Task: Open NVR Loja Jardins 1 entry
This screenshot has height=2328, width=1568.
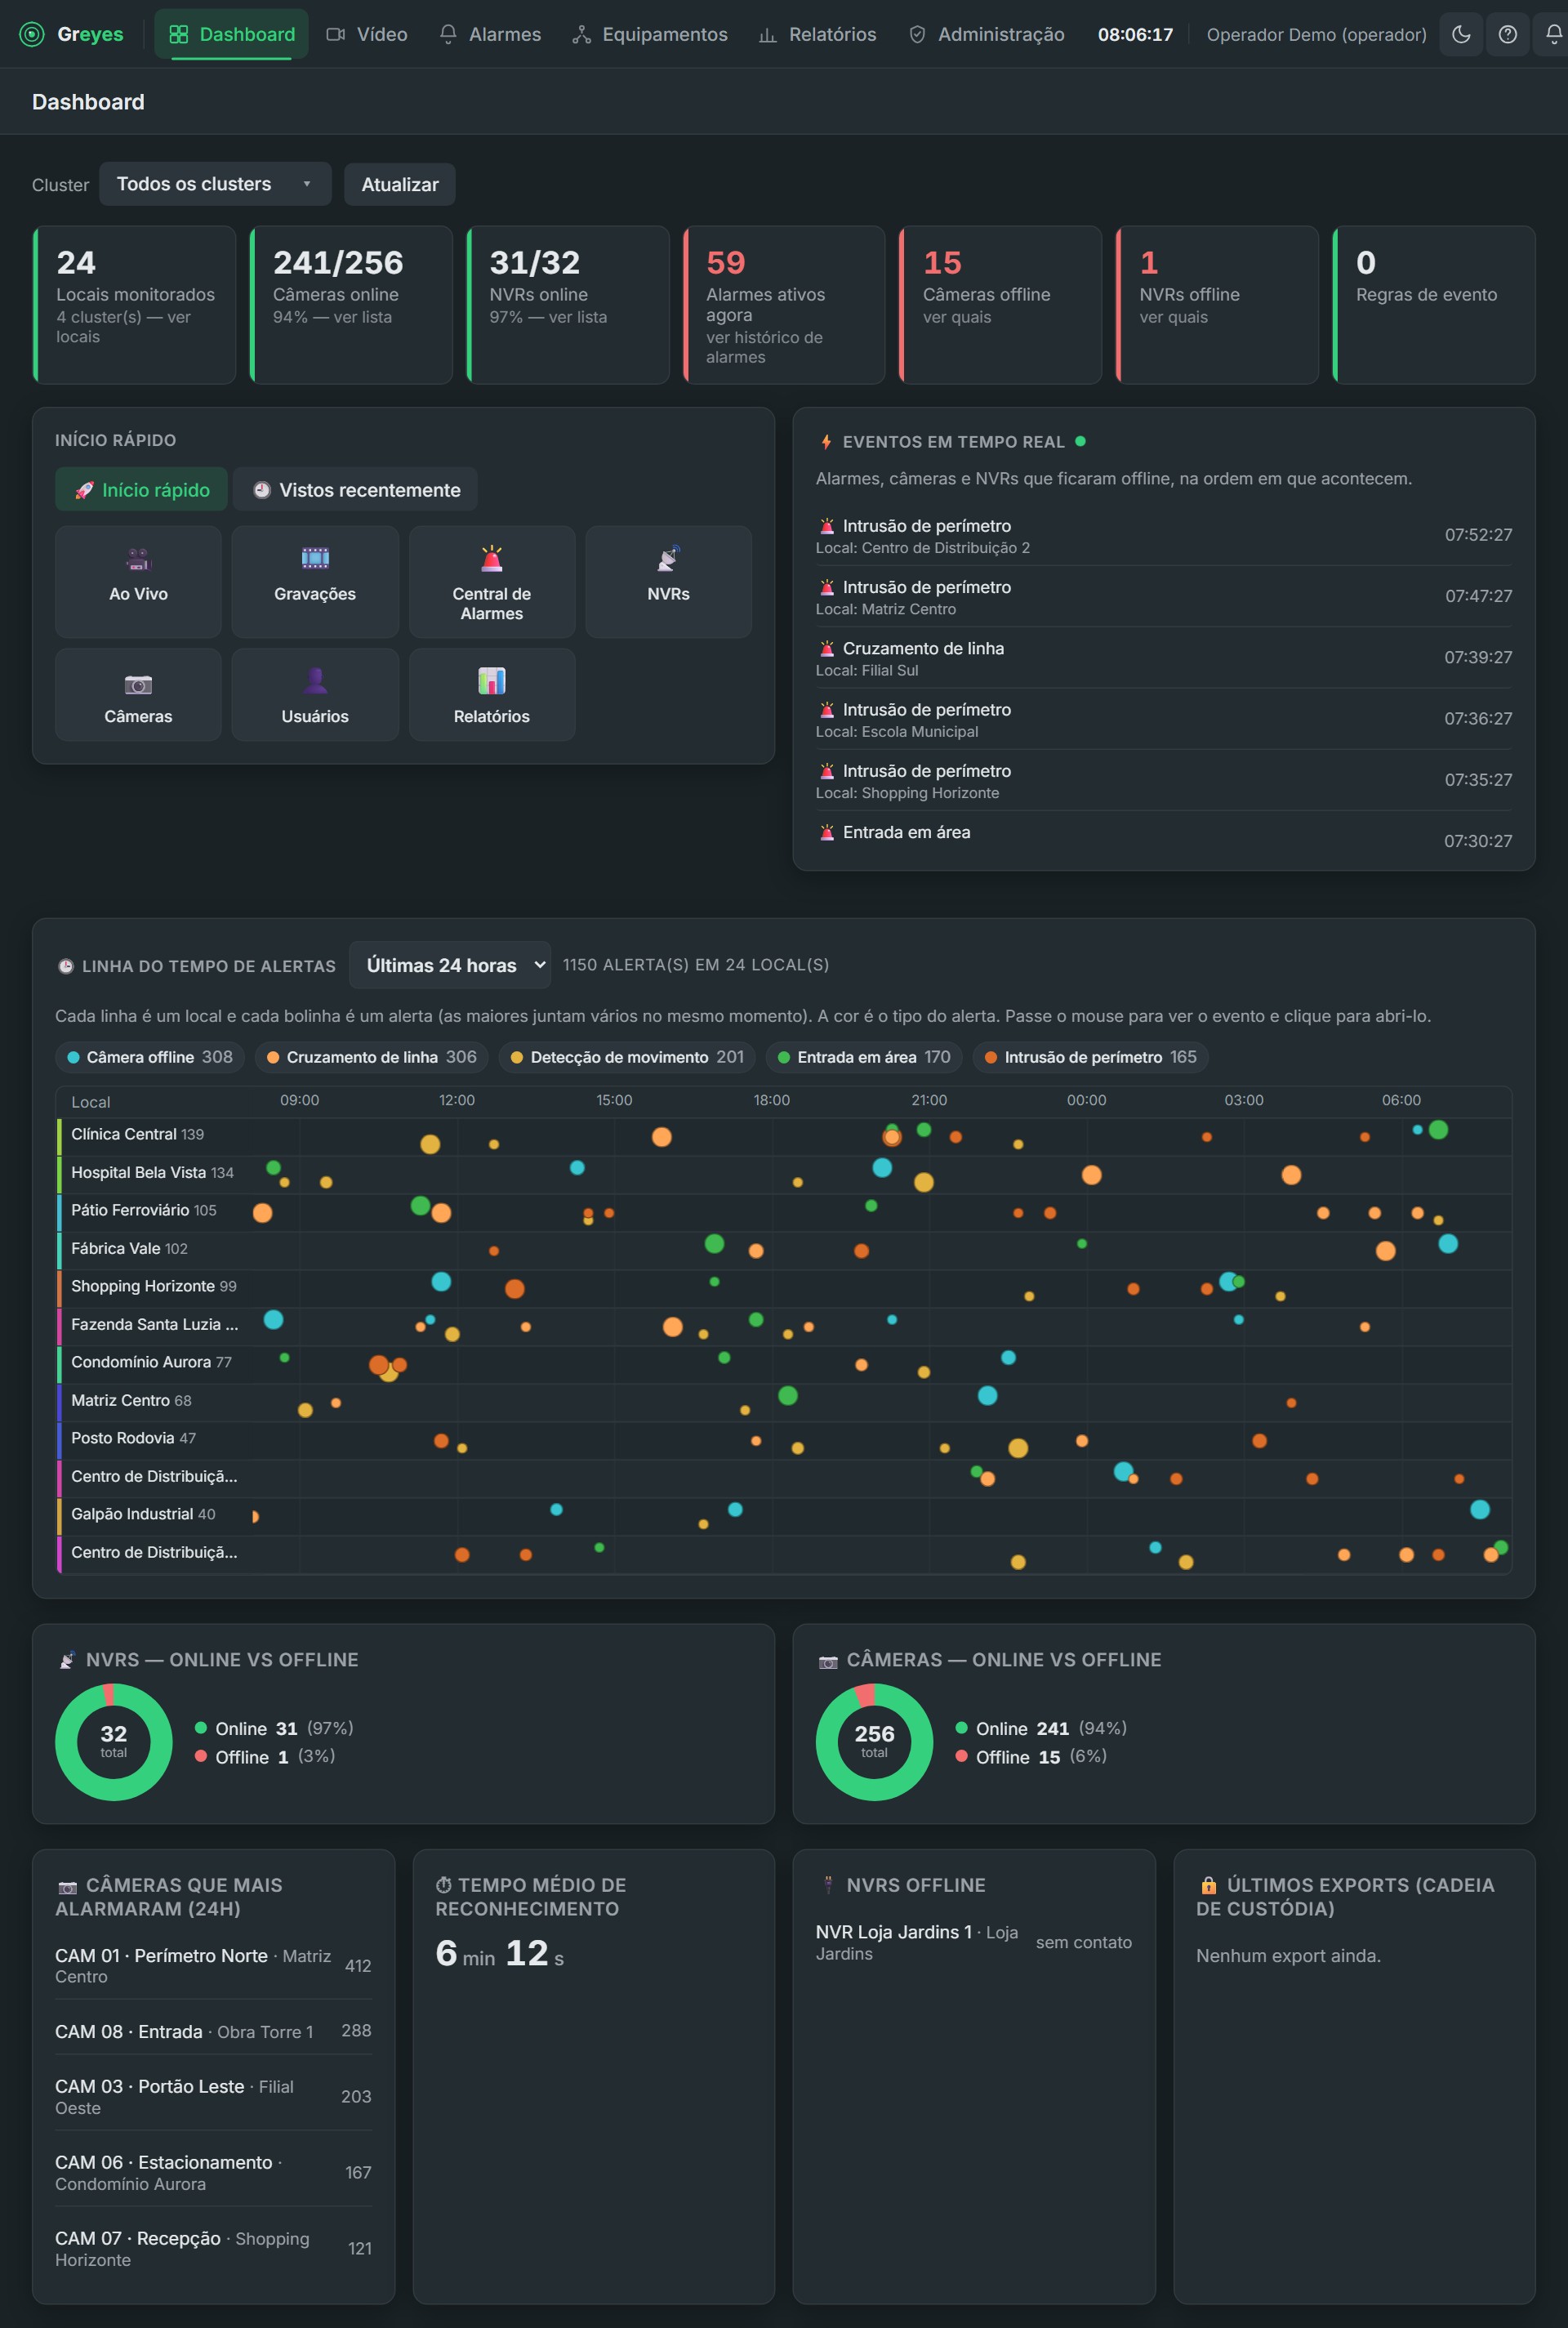Action: pyautogui.click(x=974, y=1942)
